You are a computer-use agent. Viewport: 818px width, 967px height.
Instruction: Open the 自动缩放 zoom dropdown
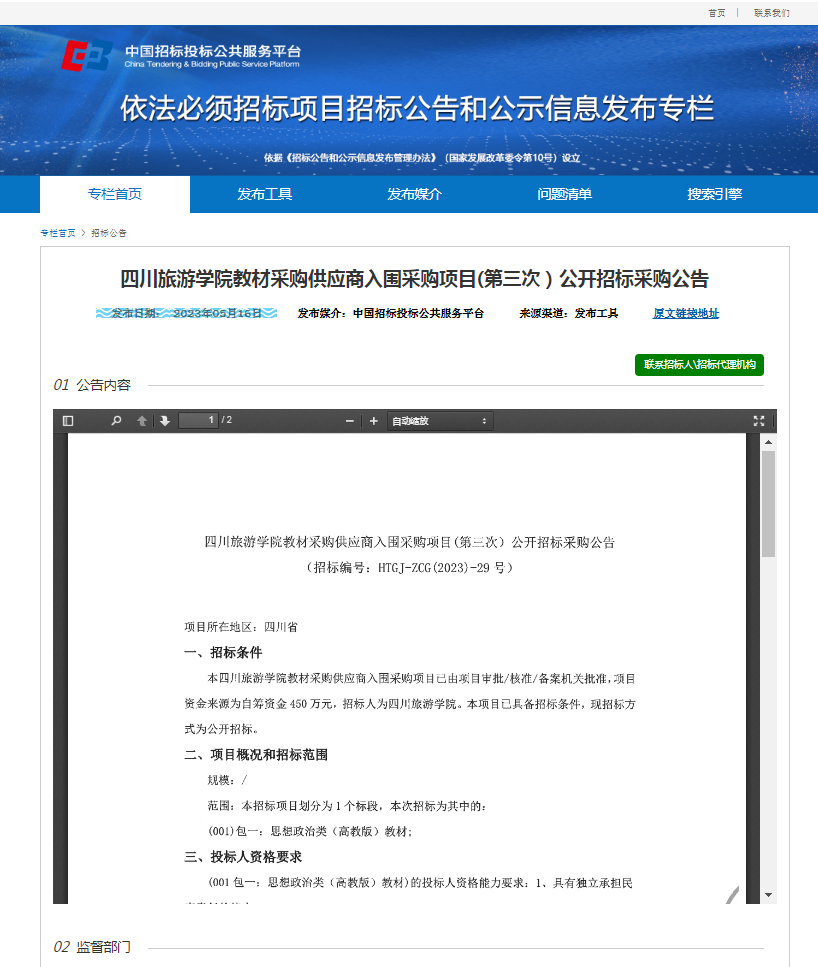[x=440, y=421]
